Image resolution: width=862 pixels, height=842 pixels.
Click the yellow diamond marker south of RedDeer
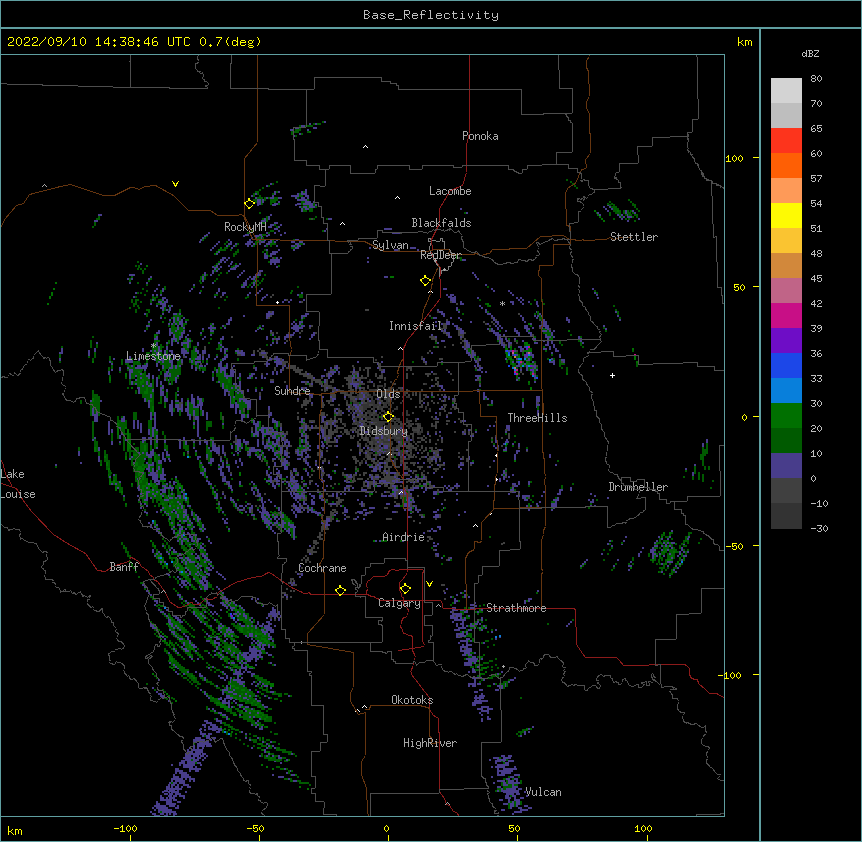[x=426, y=281]
